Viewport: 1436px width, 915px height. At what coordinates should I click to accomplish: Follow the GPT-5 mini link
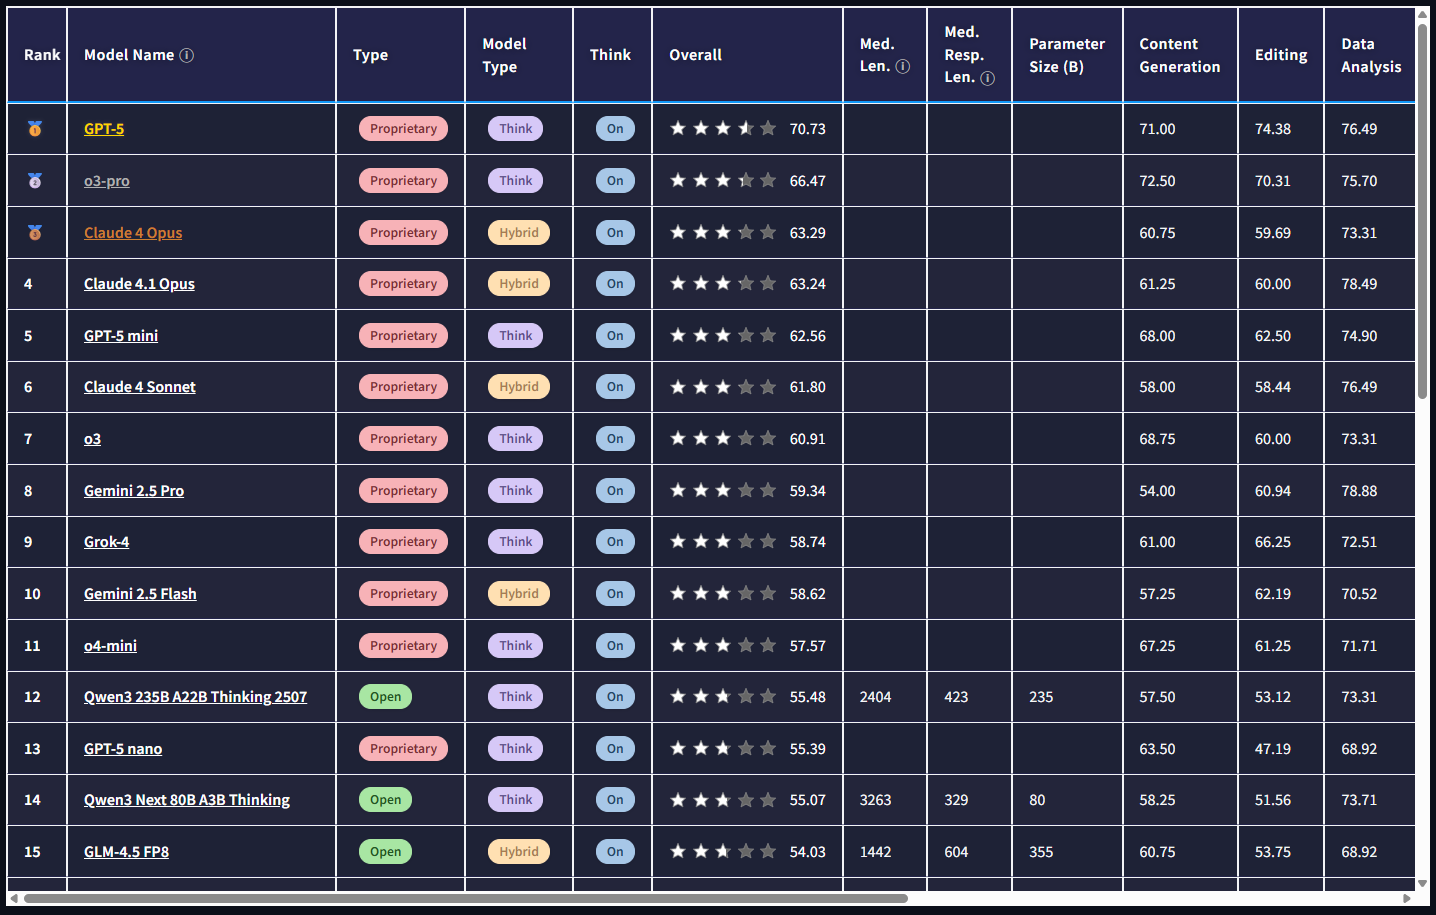[x=121, y=336]
